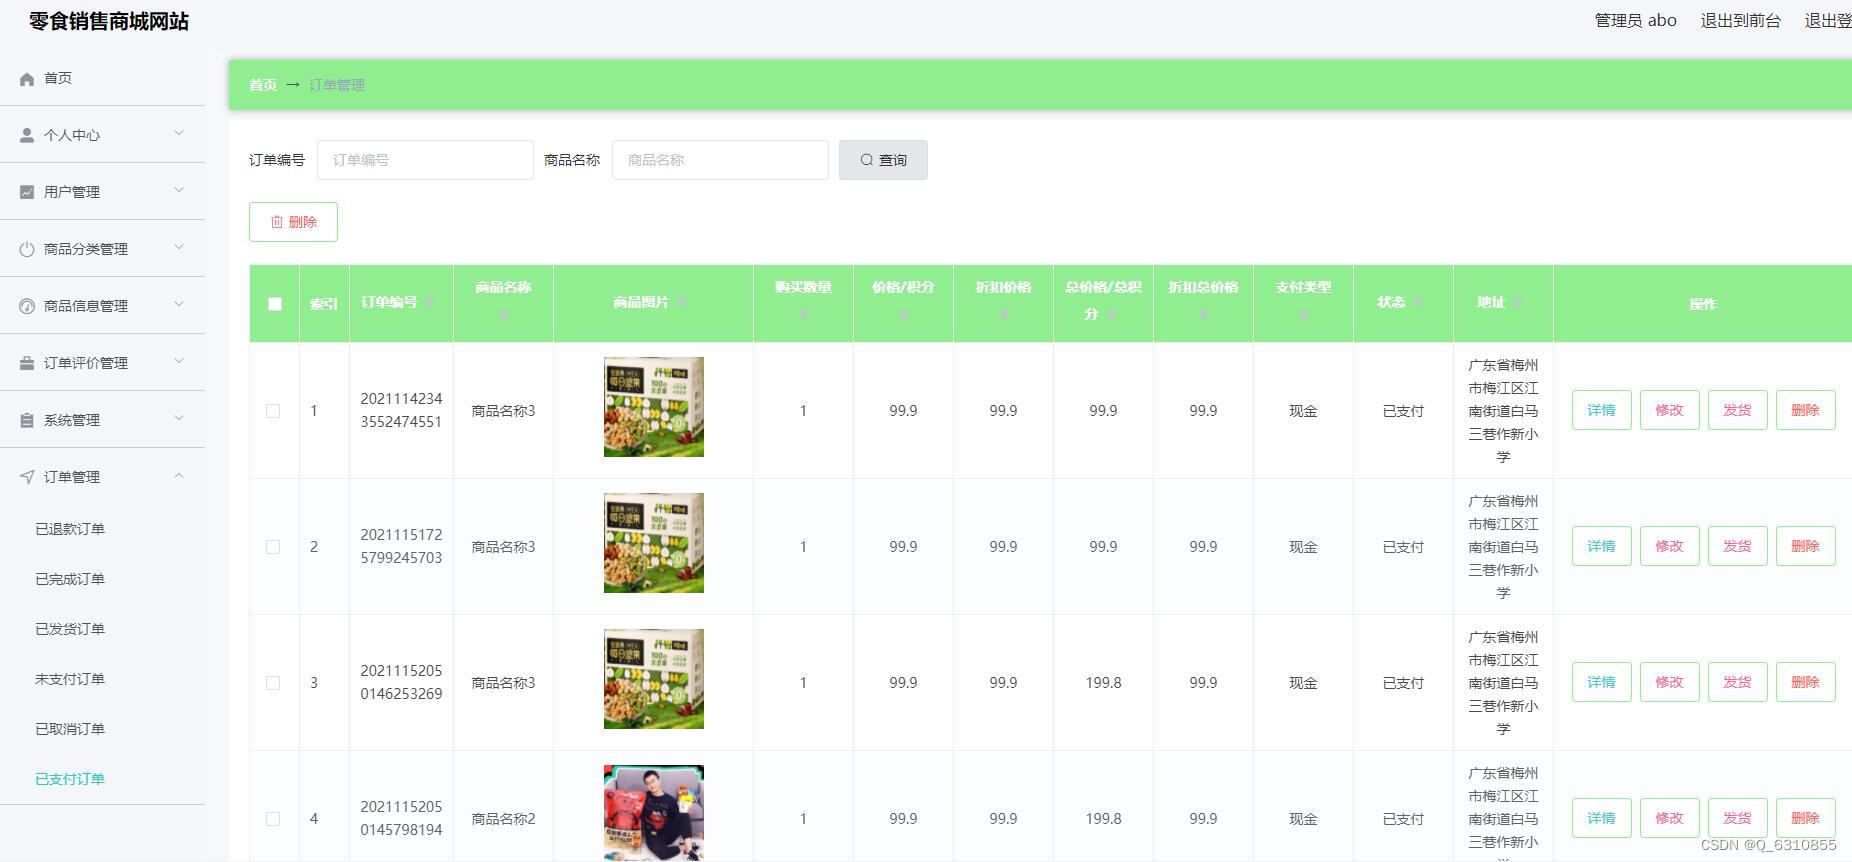Click the batch 删除 button above table
1852x862 pixels.
point(293,222)
